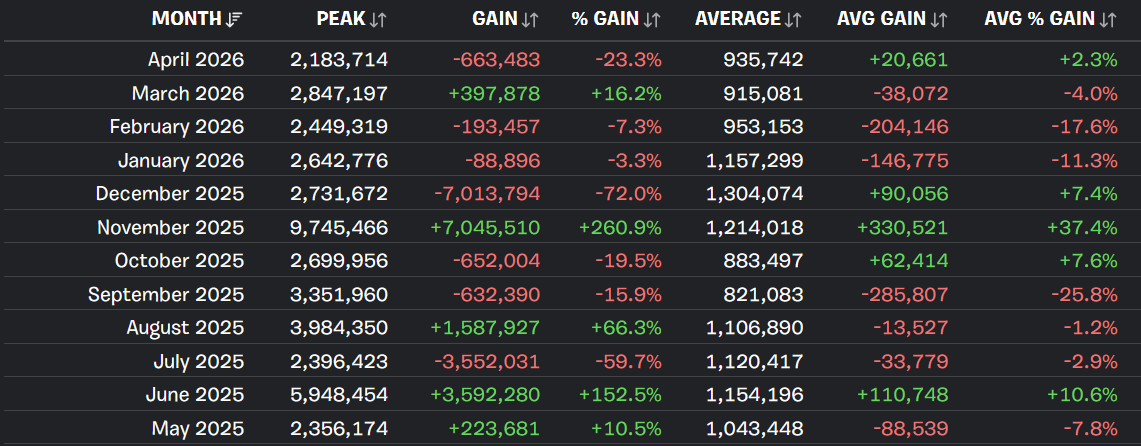Select the September 2025 row label
Viewport: 1141px width, 446px height.
tap(167, 295)
